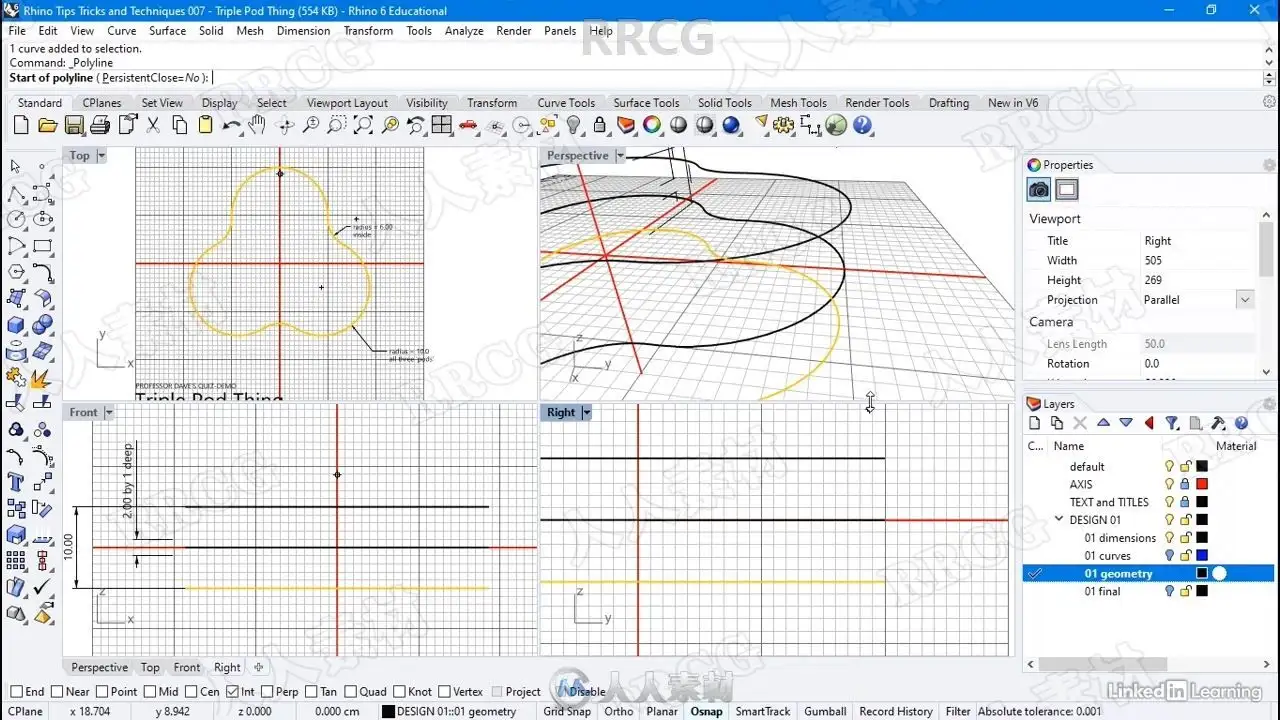Click the Open file folder icon
Viewport: 1280px width, 720px height.
click(47, 125)
